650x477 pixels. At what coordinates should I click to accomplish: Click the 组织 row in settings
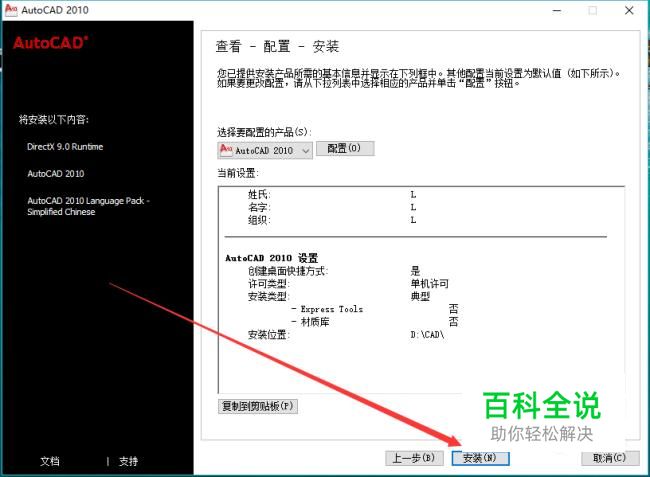pos(332,220)
